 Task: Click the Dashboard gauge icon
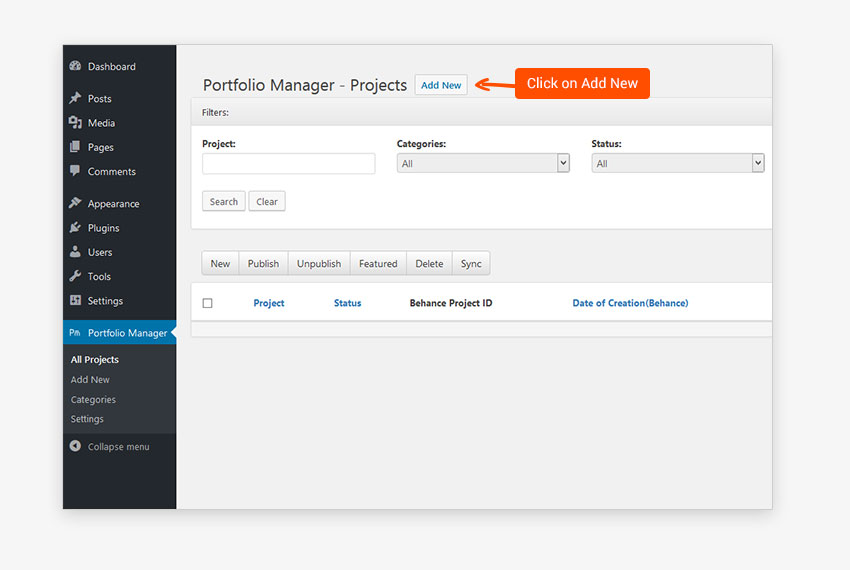(75, 67)
